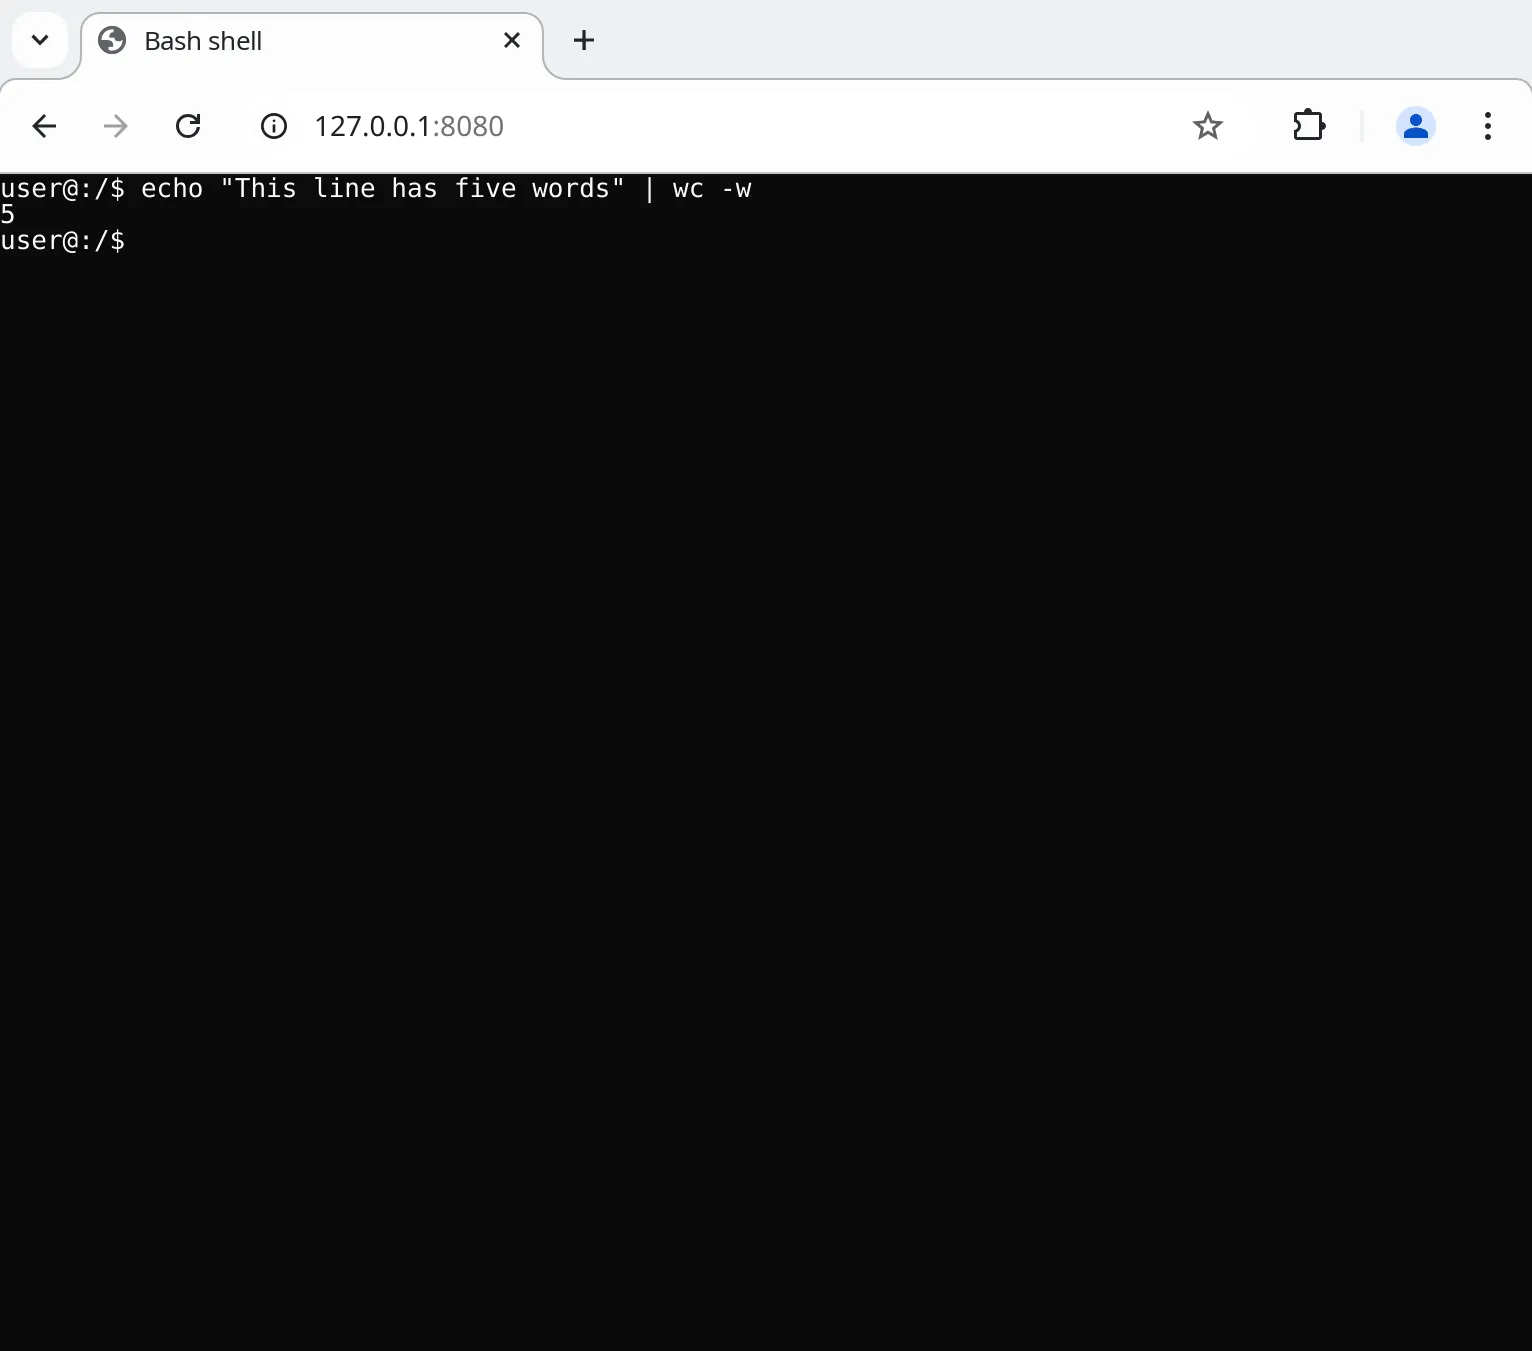The image size is (1532, 1351).
Task: Reload the current page
Action: (x=188, y=126)
